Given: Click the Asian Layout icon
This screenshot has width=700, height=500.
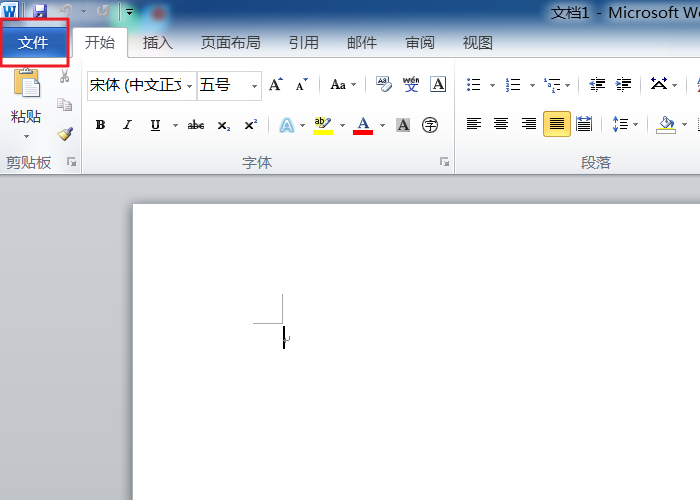Looking at the screenshot, I should tap(659, 84).
